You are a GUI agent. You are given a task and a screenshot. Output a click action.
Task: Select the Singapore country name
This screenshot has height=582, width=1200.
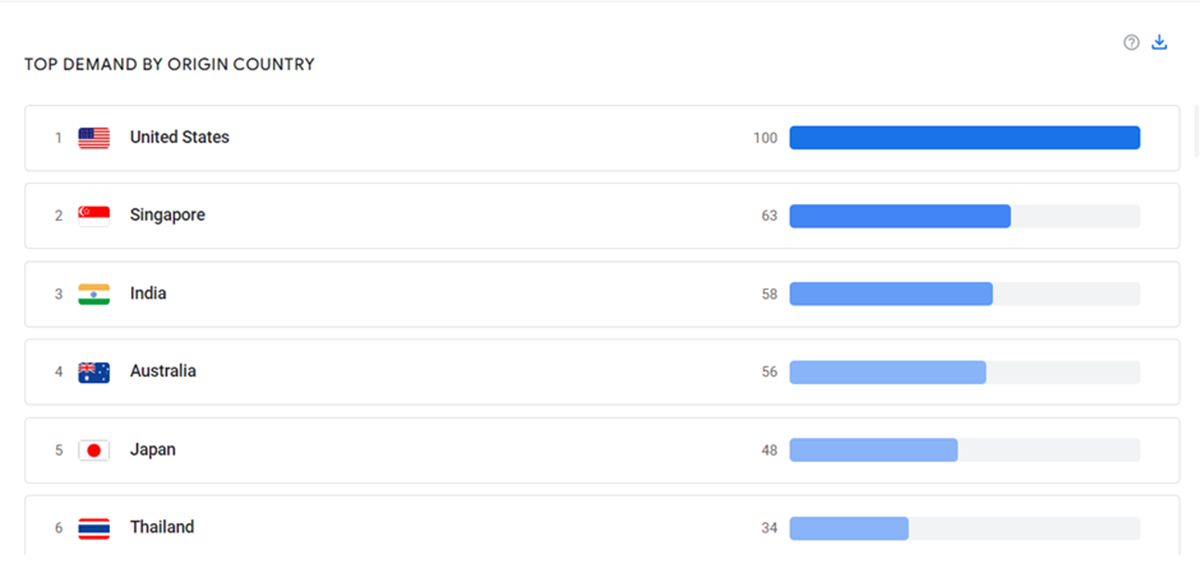167,216
